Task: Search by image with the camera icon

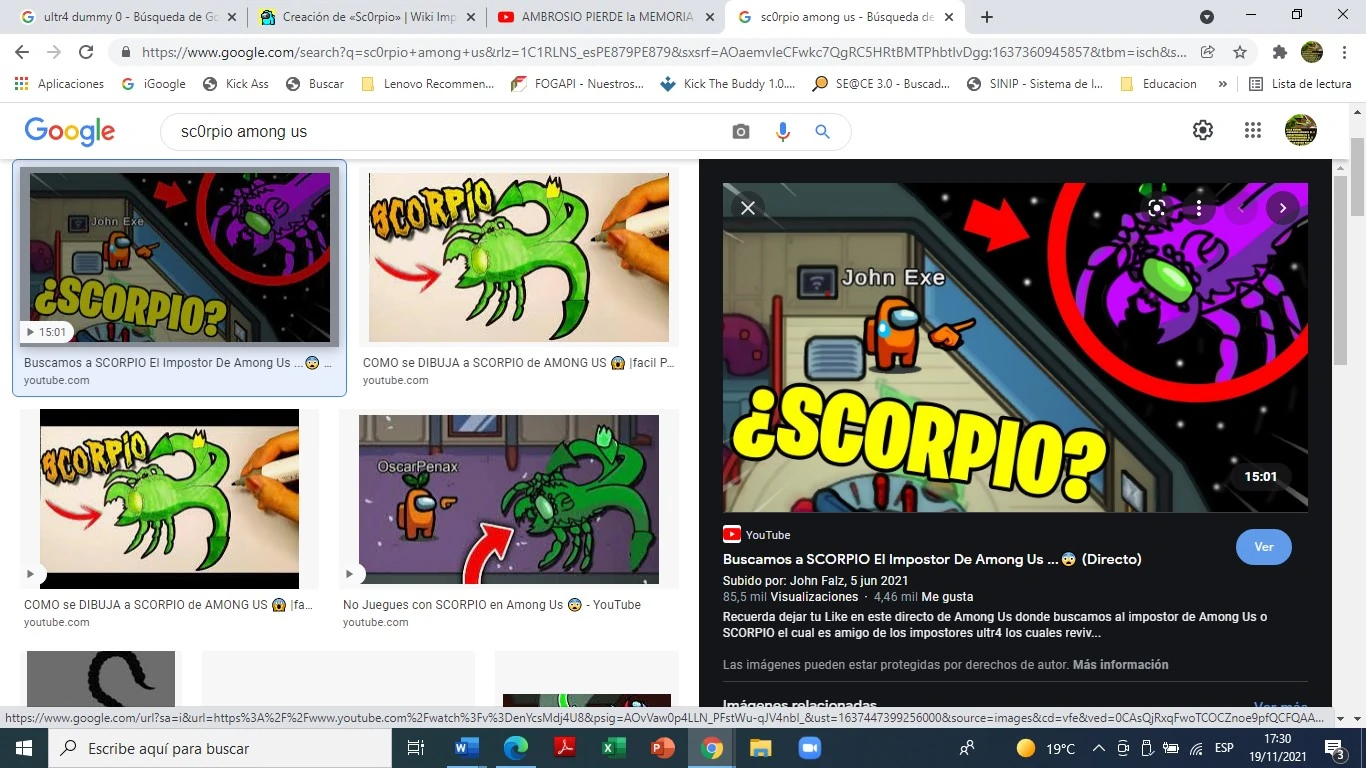Action: pos(741,132)
